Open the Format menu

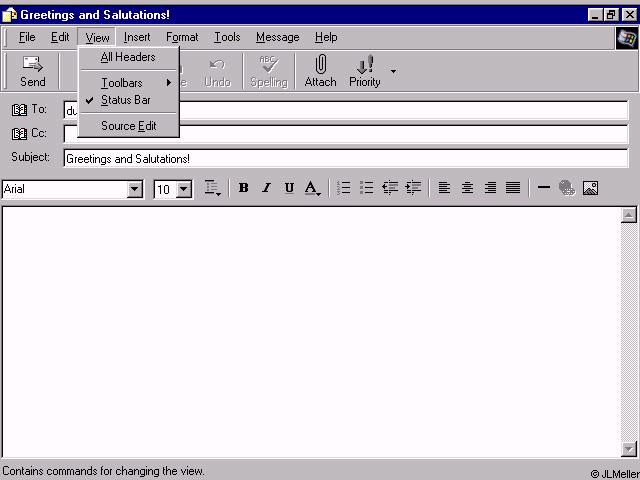point(182,37)
